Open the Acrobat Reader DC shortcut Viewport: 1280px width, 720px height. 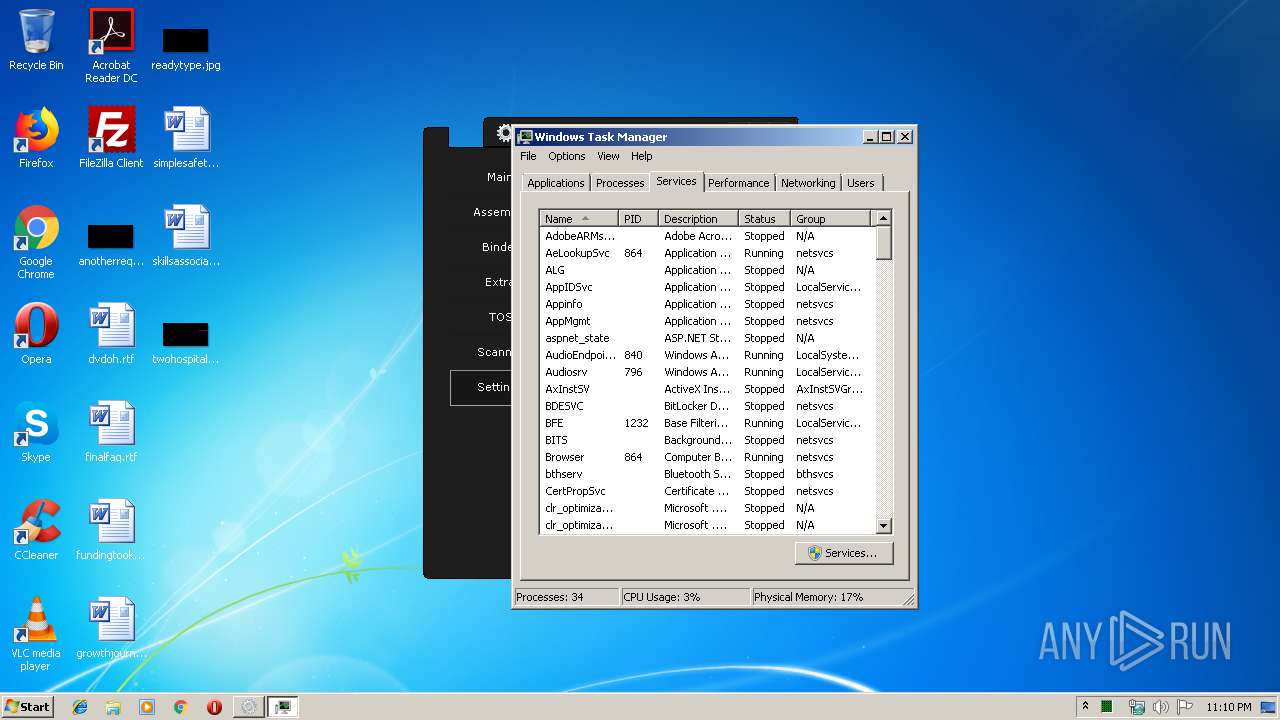111,40
